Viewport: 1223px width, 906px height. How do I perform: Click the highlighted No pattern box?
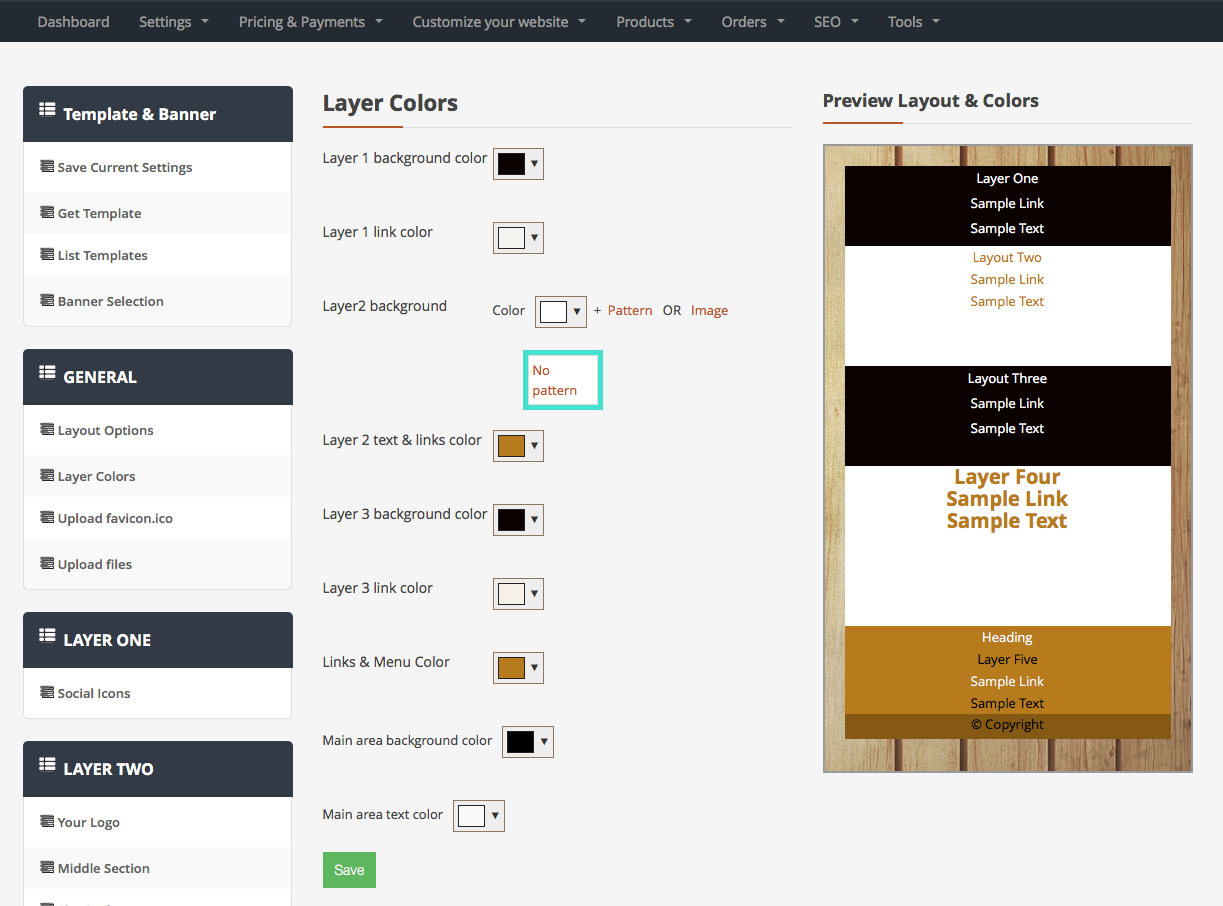562,380
